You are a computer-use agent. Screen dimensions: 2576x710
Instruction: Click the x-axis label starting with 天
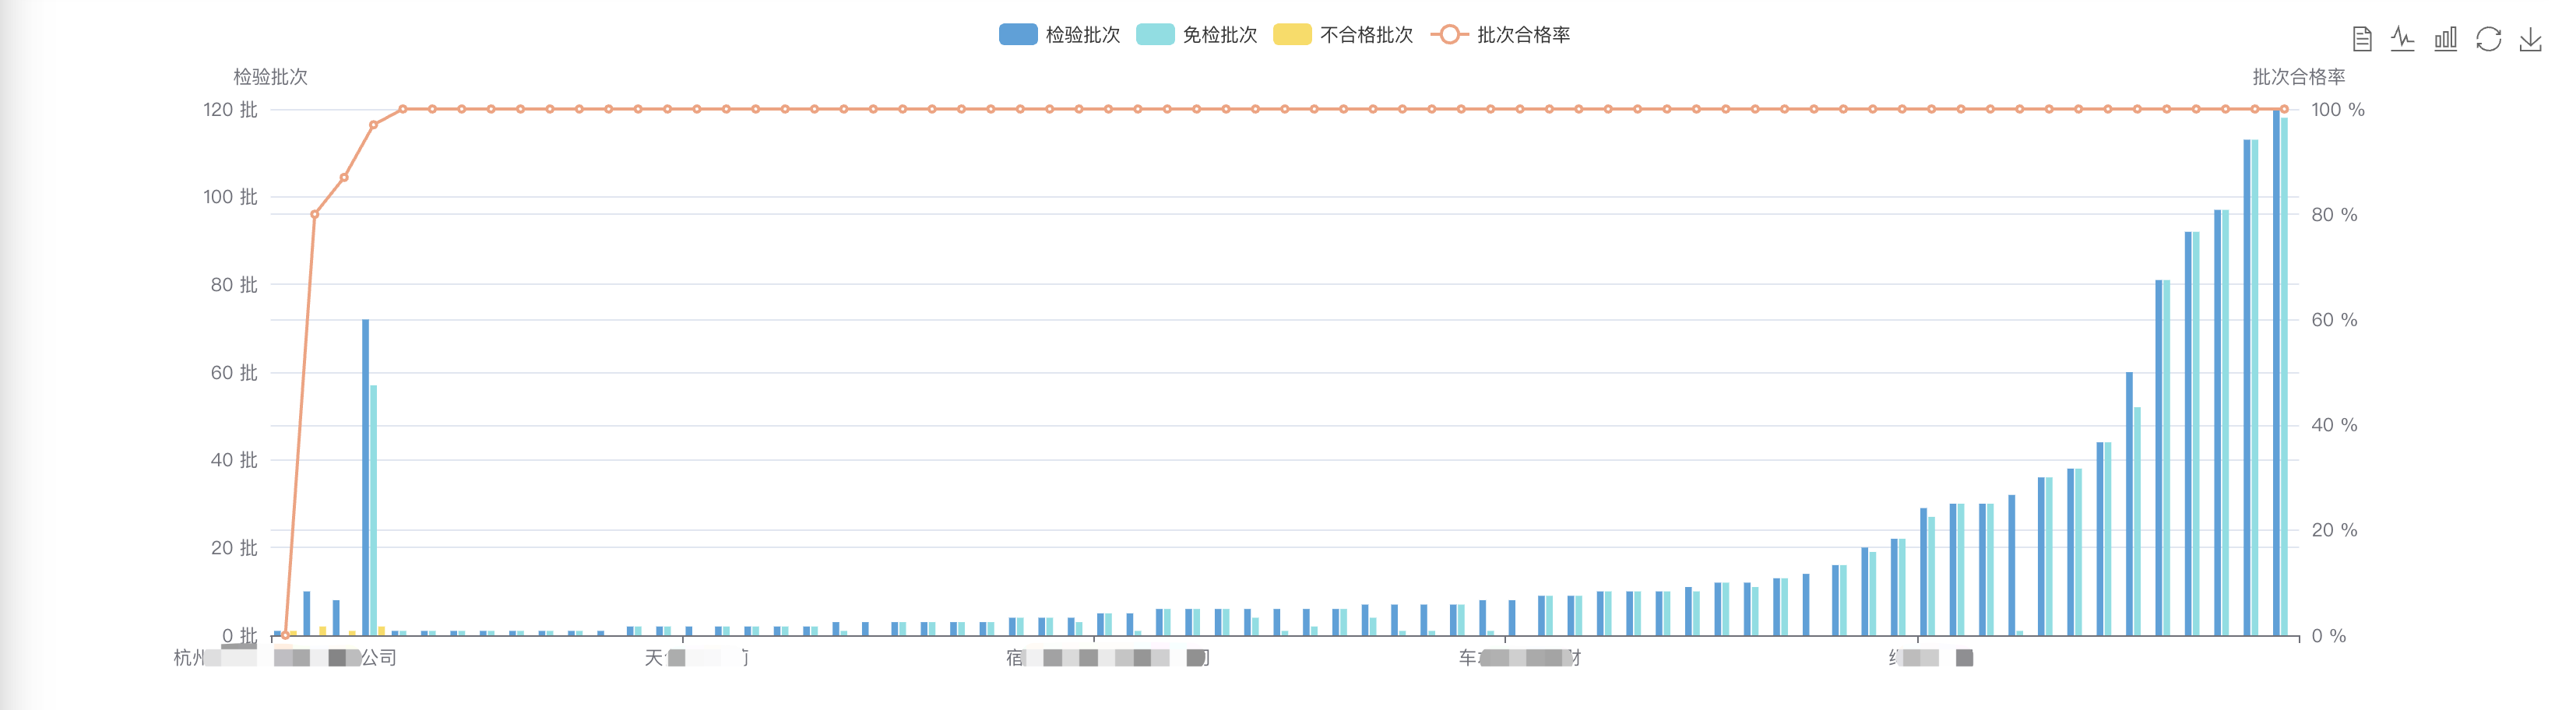(697, 658)
